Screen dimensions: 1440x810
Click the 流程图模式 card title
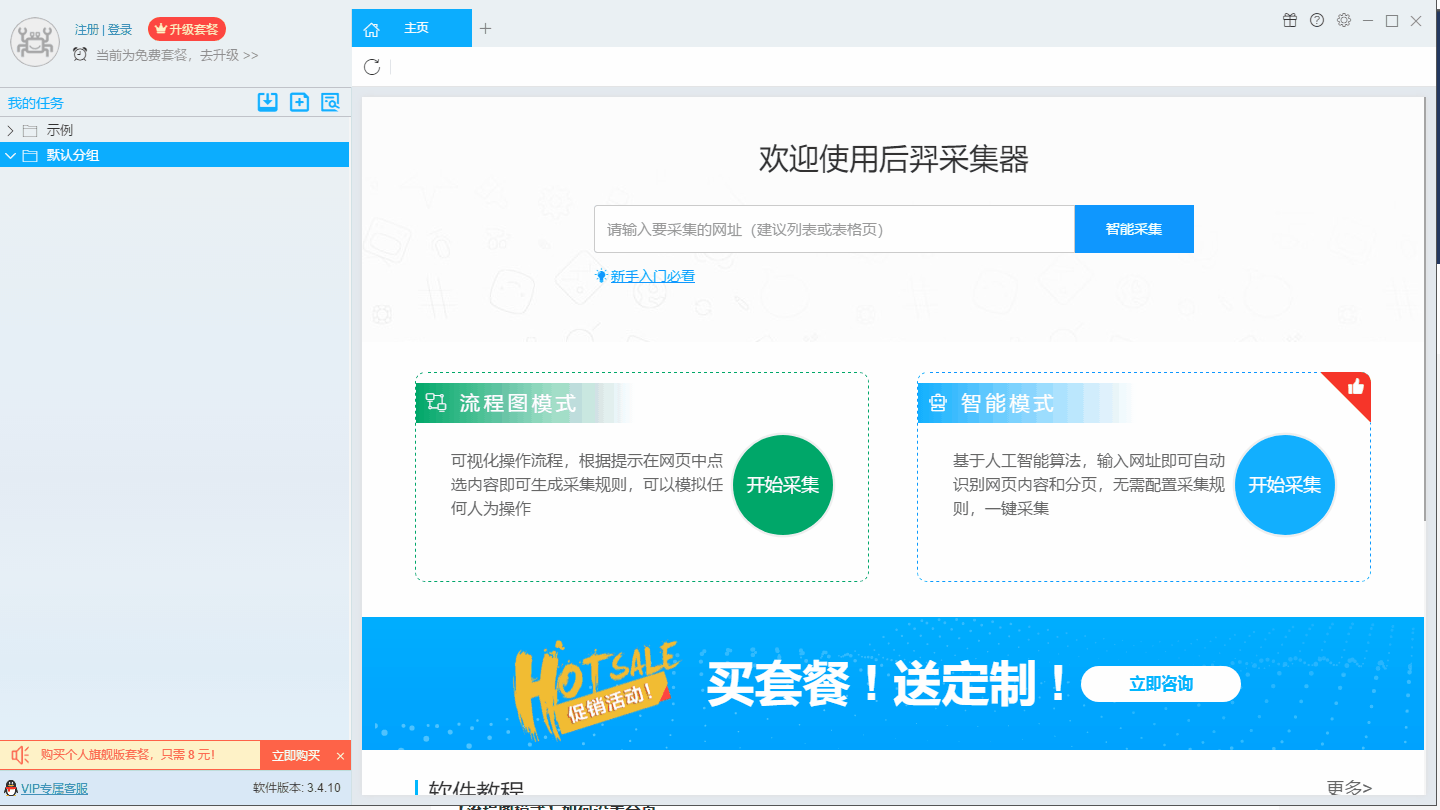(x=518, y=403)
